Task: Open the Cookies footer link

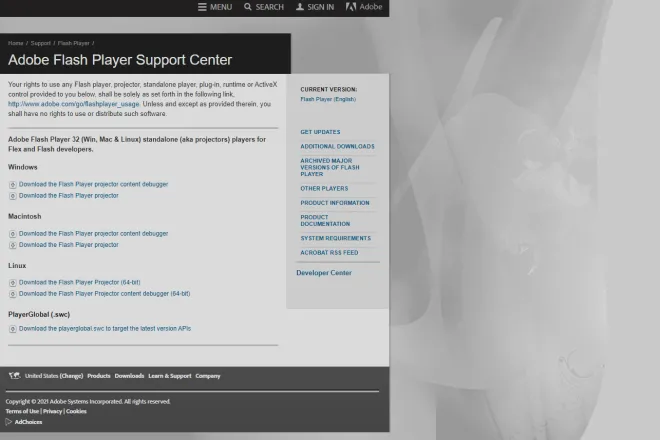Action: click(76, 411)
